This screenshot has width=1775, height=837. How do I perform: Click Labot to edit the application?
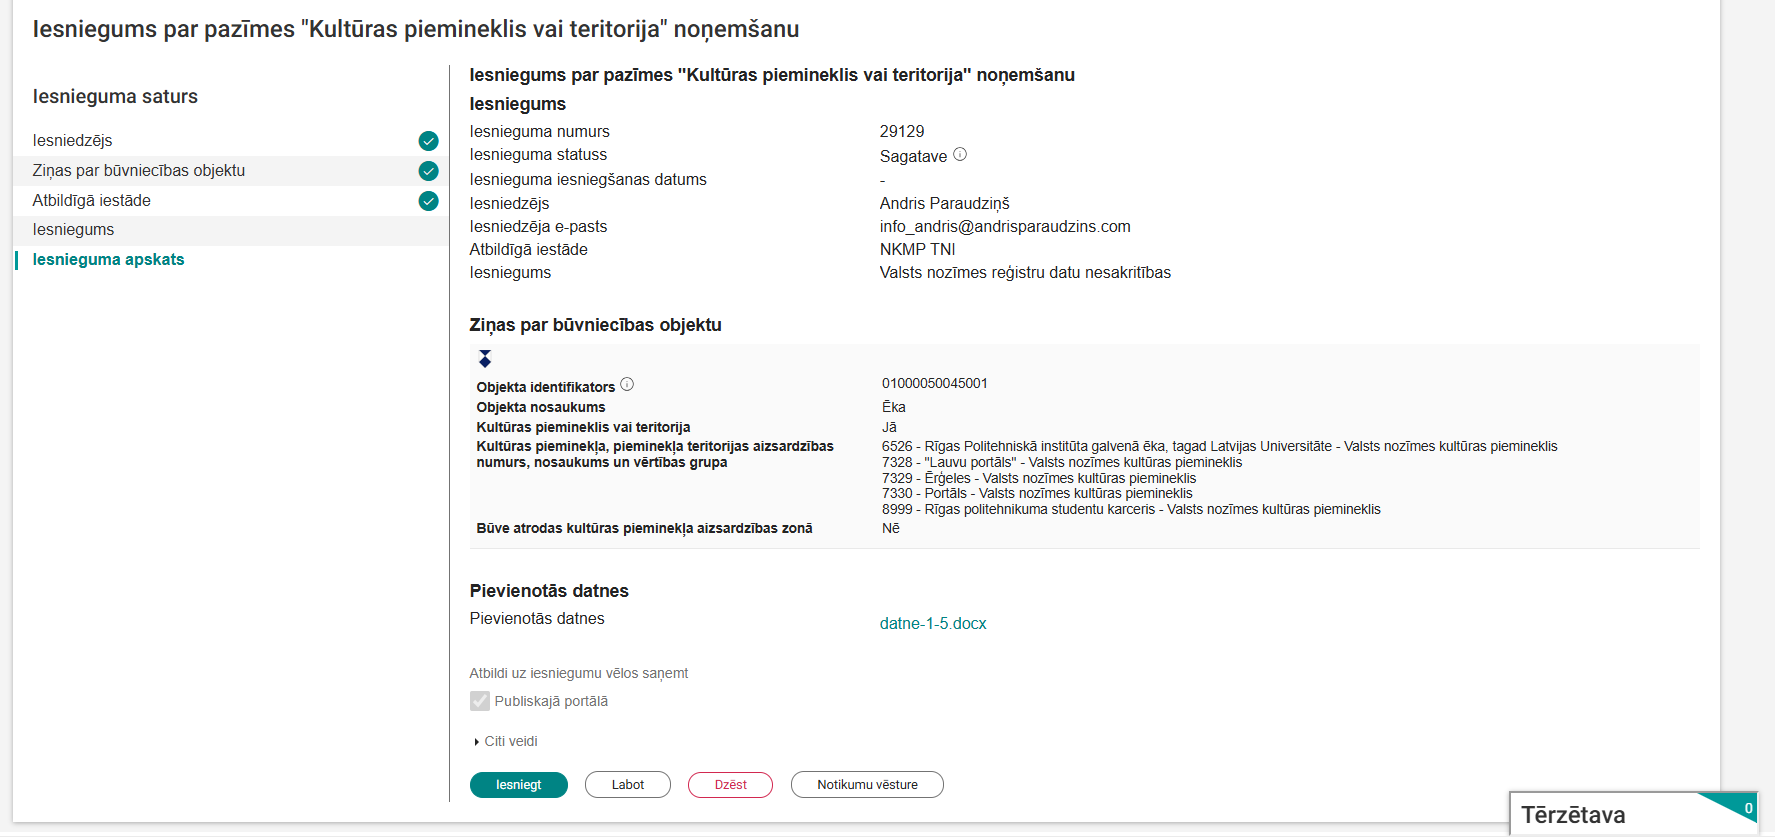click(628, 785)
